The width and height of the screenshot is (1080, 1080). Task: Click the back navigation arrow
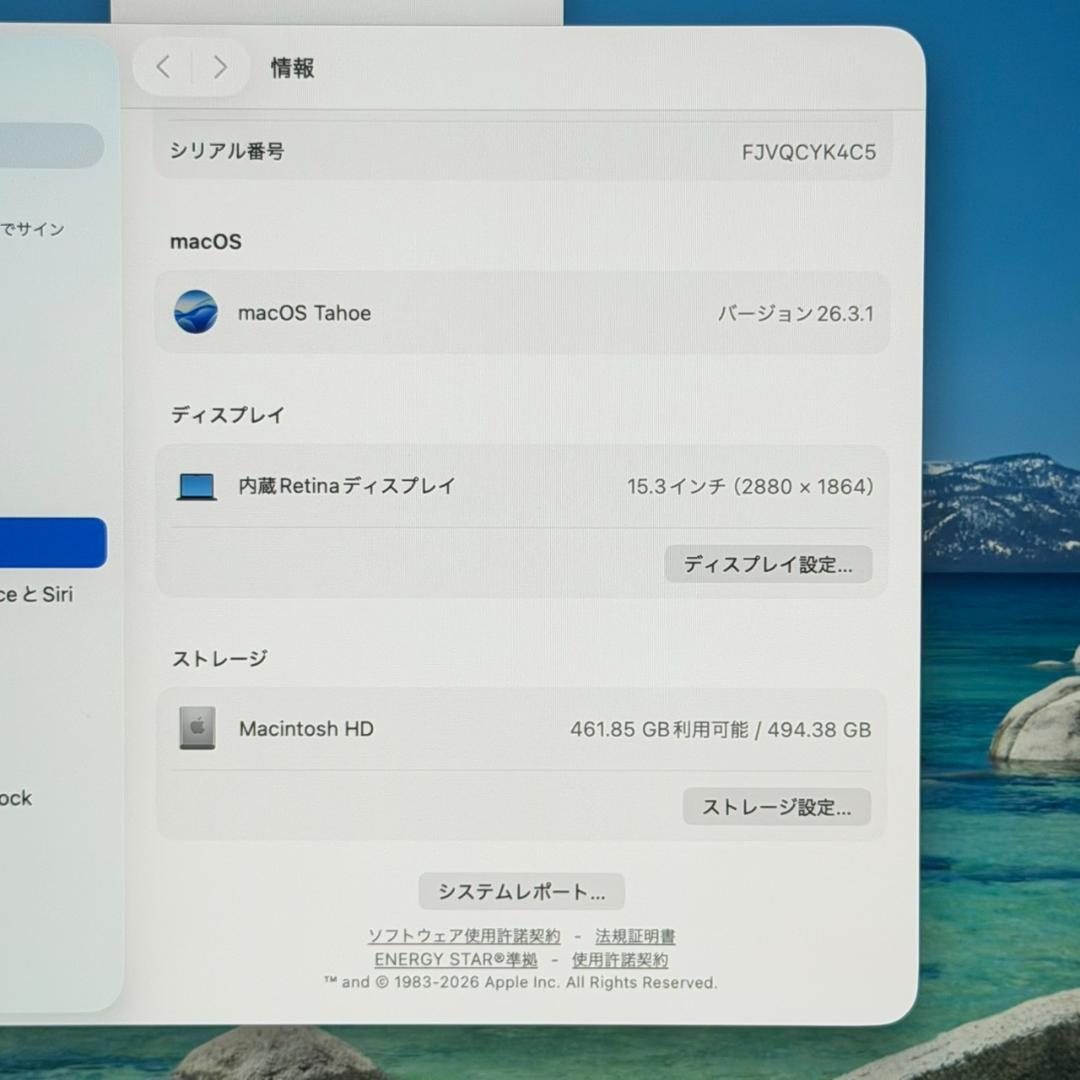pos(163,66)
